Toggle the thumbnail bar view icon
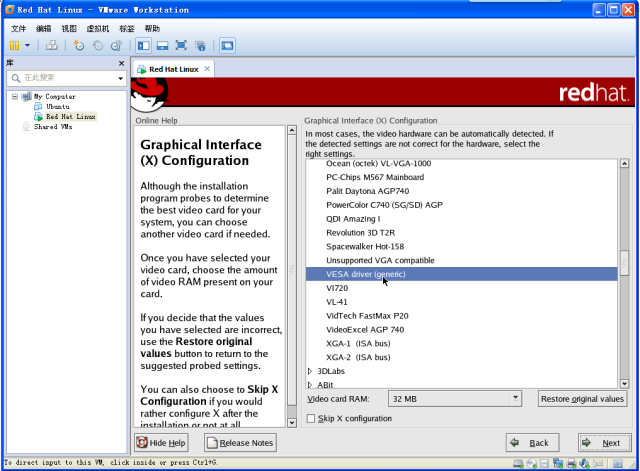Image resolution: width=640 pixels, height=471 pixels. (x=162, y=45)
